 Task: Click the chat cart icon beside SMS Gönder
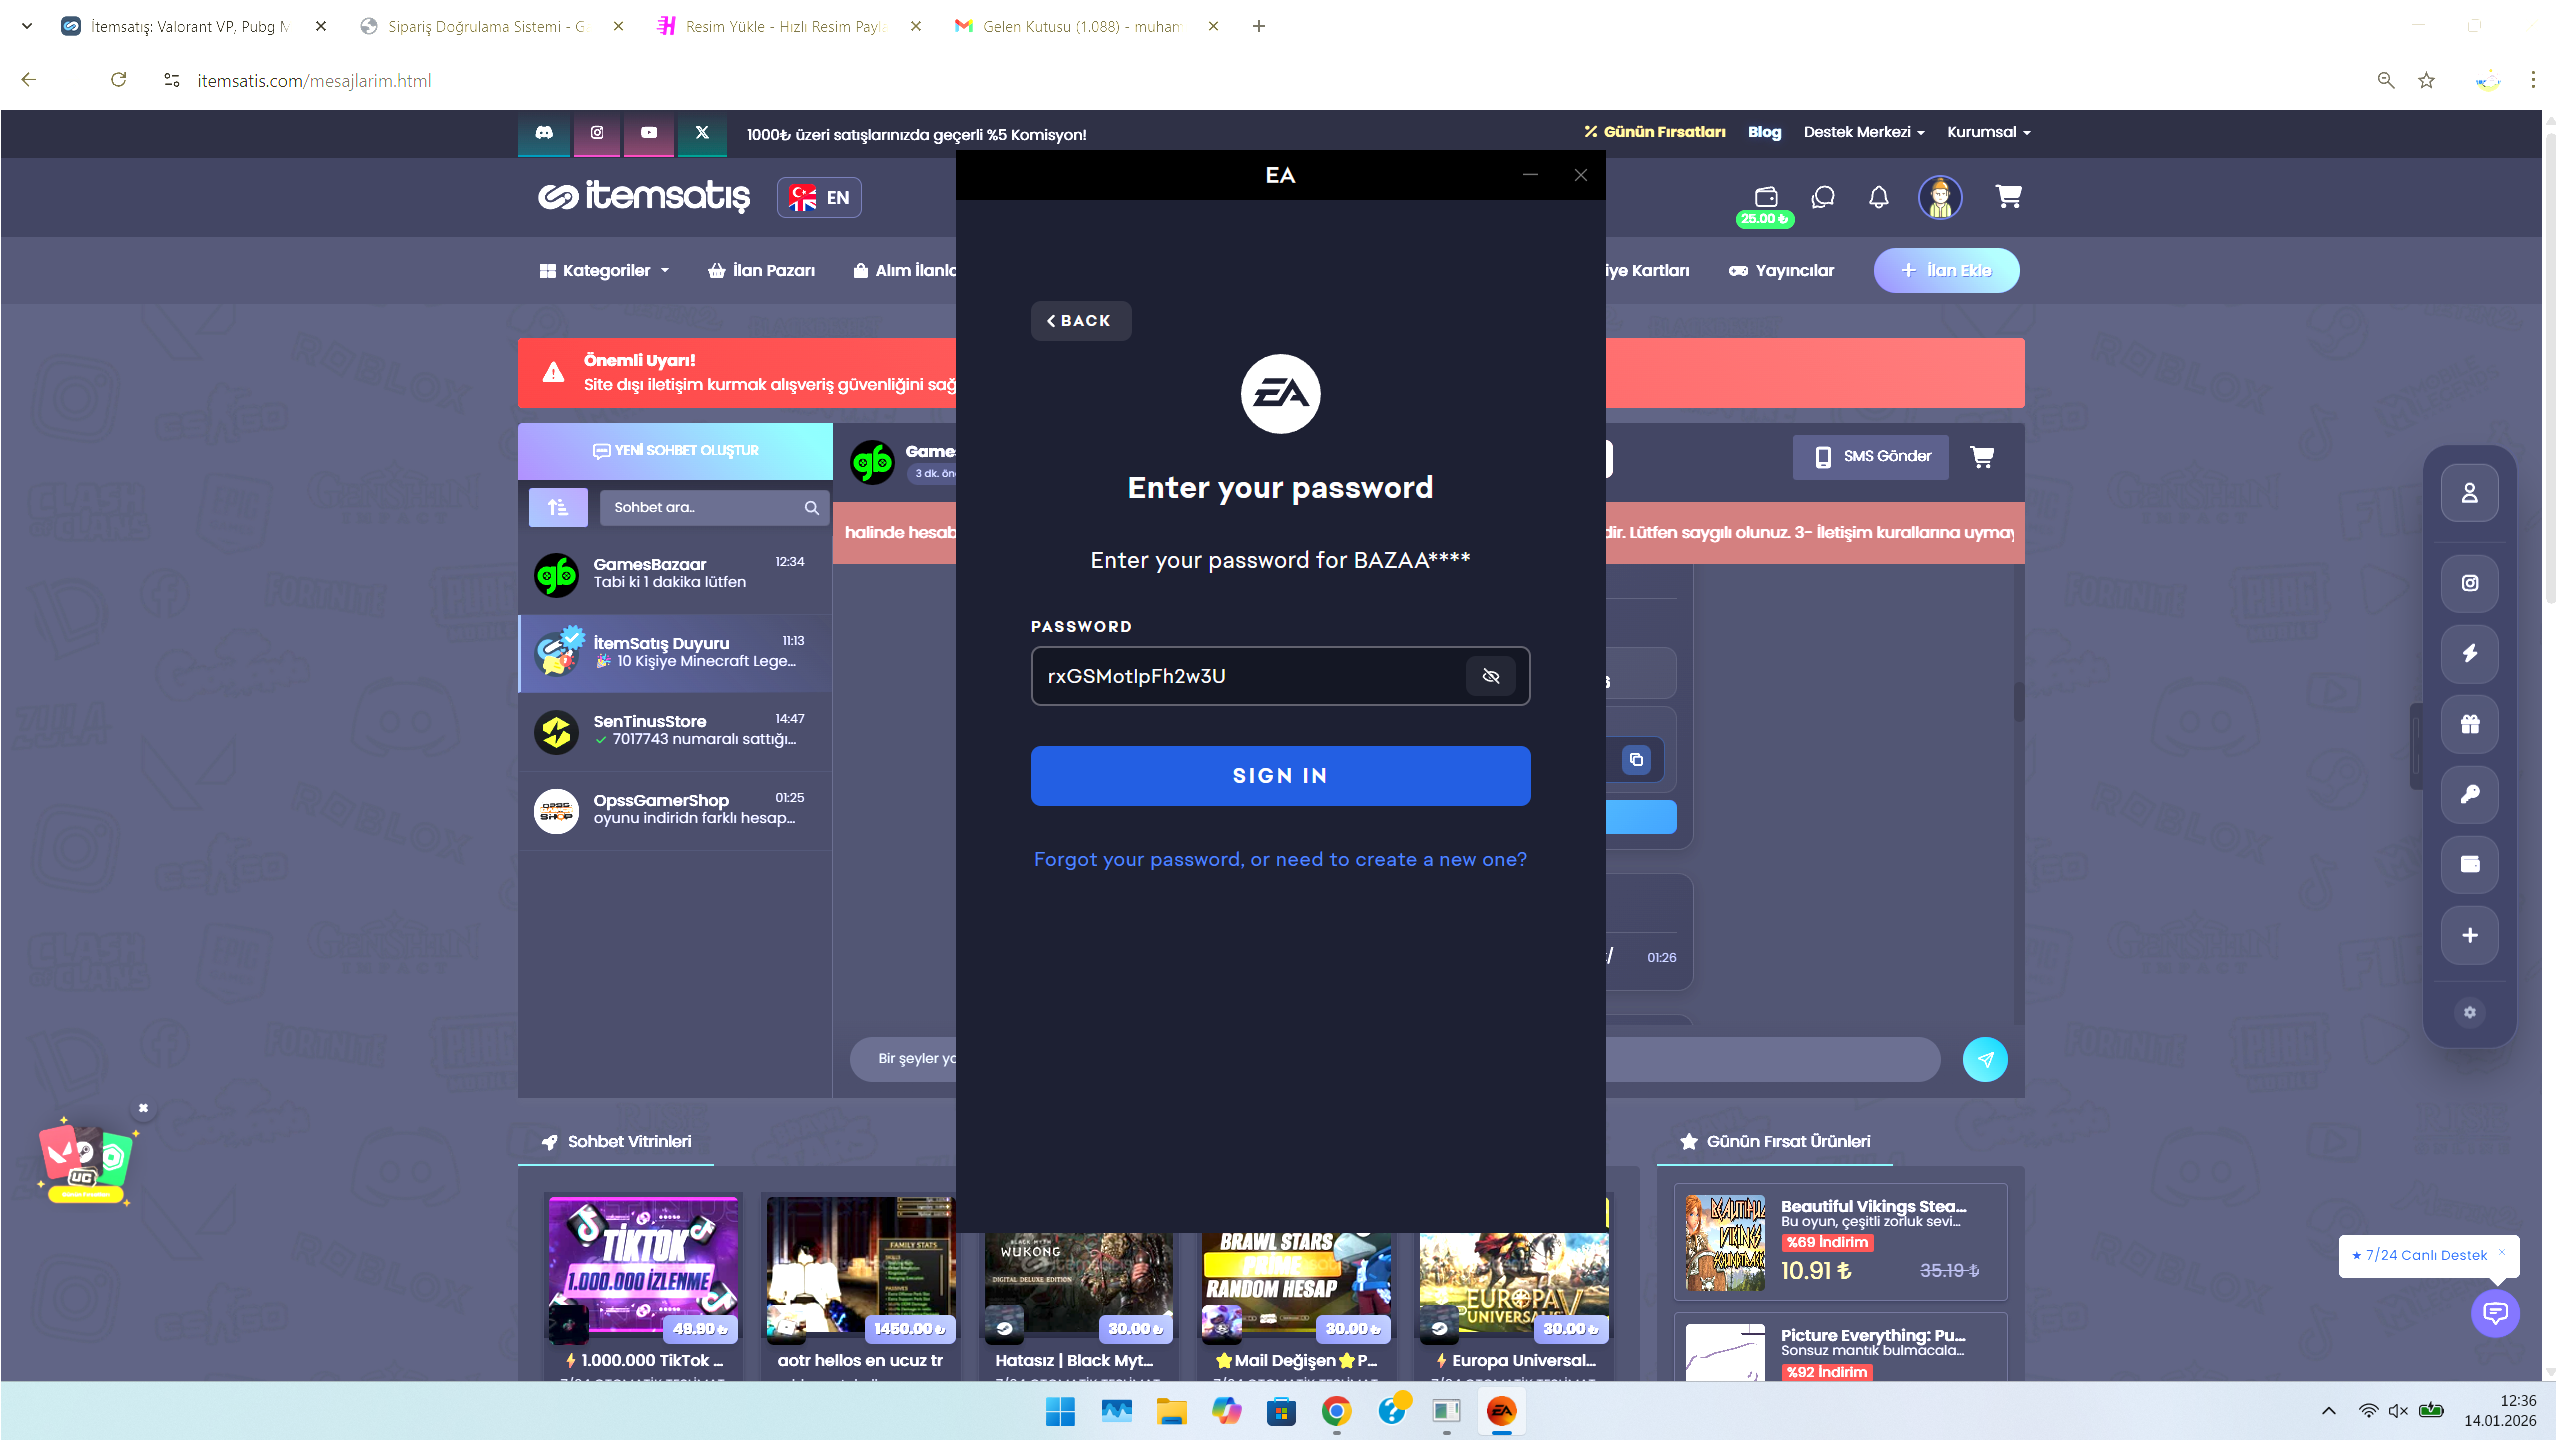tap(1982, 457)
